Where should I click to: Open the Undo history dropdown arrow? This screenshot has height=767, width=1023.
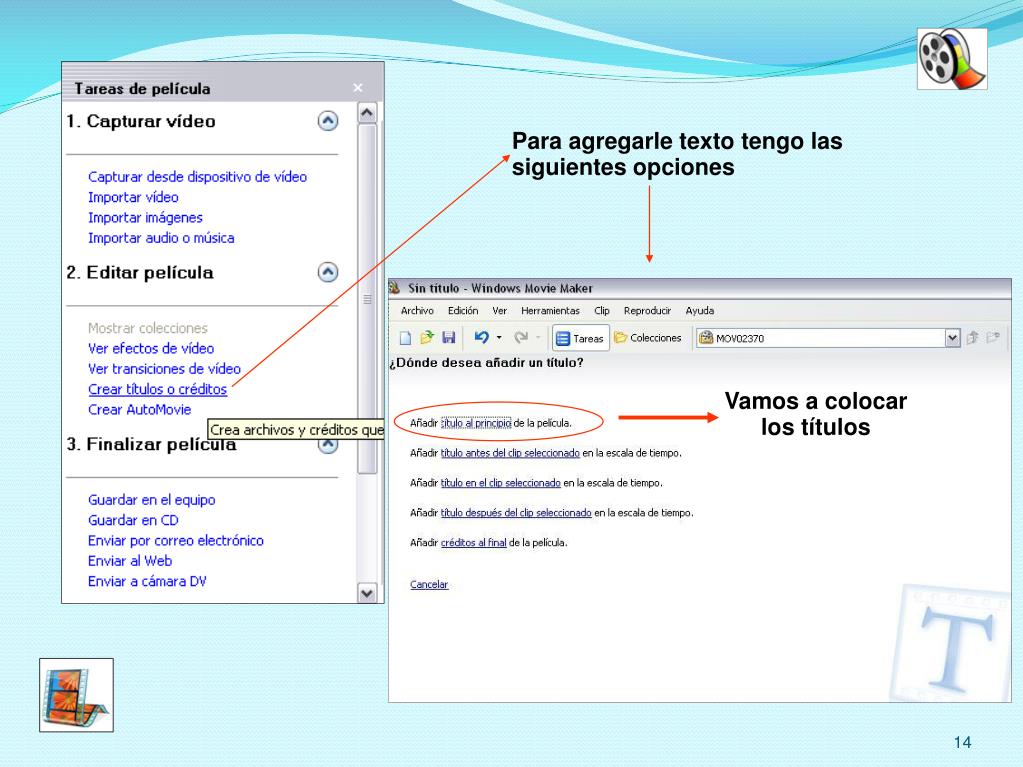(x=499, y=337)
